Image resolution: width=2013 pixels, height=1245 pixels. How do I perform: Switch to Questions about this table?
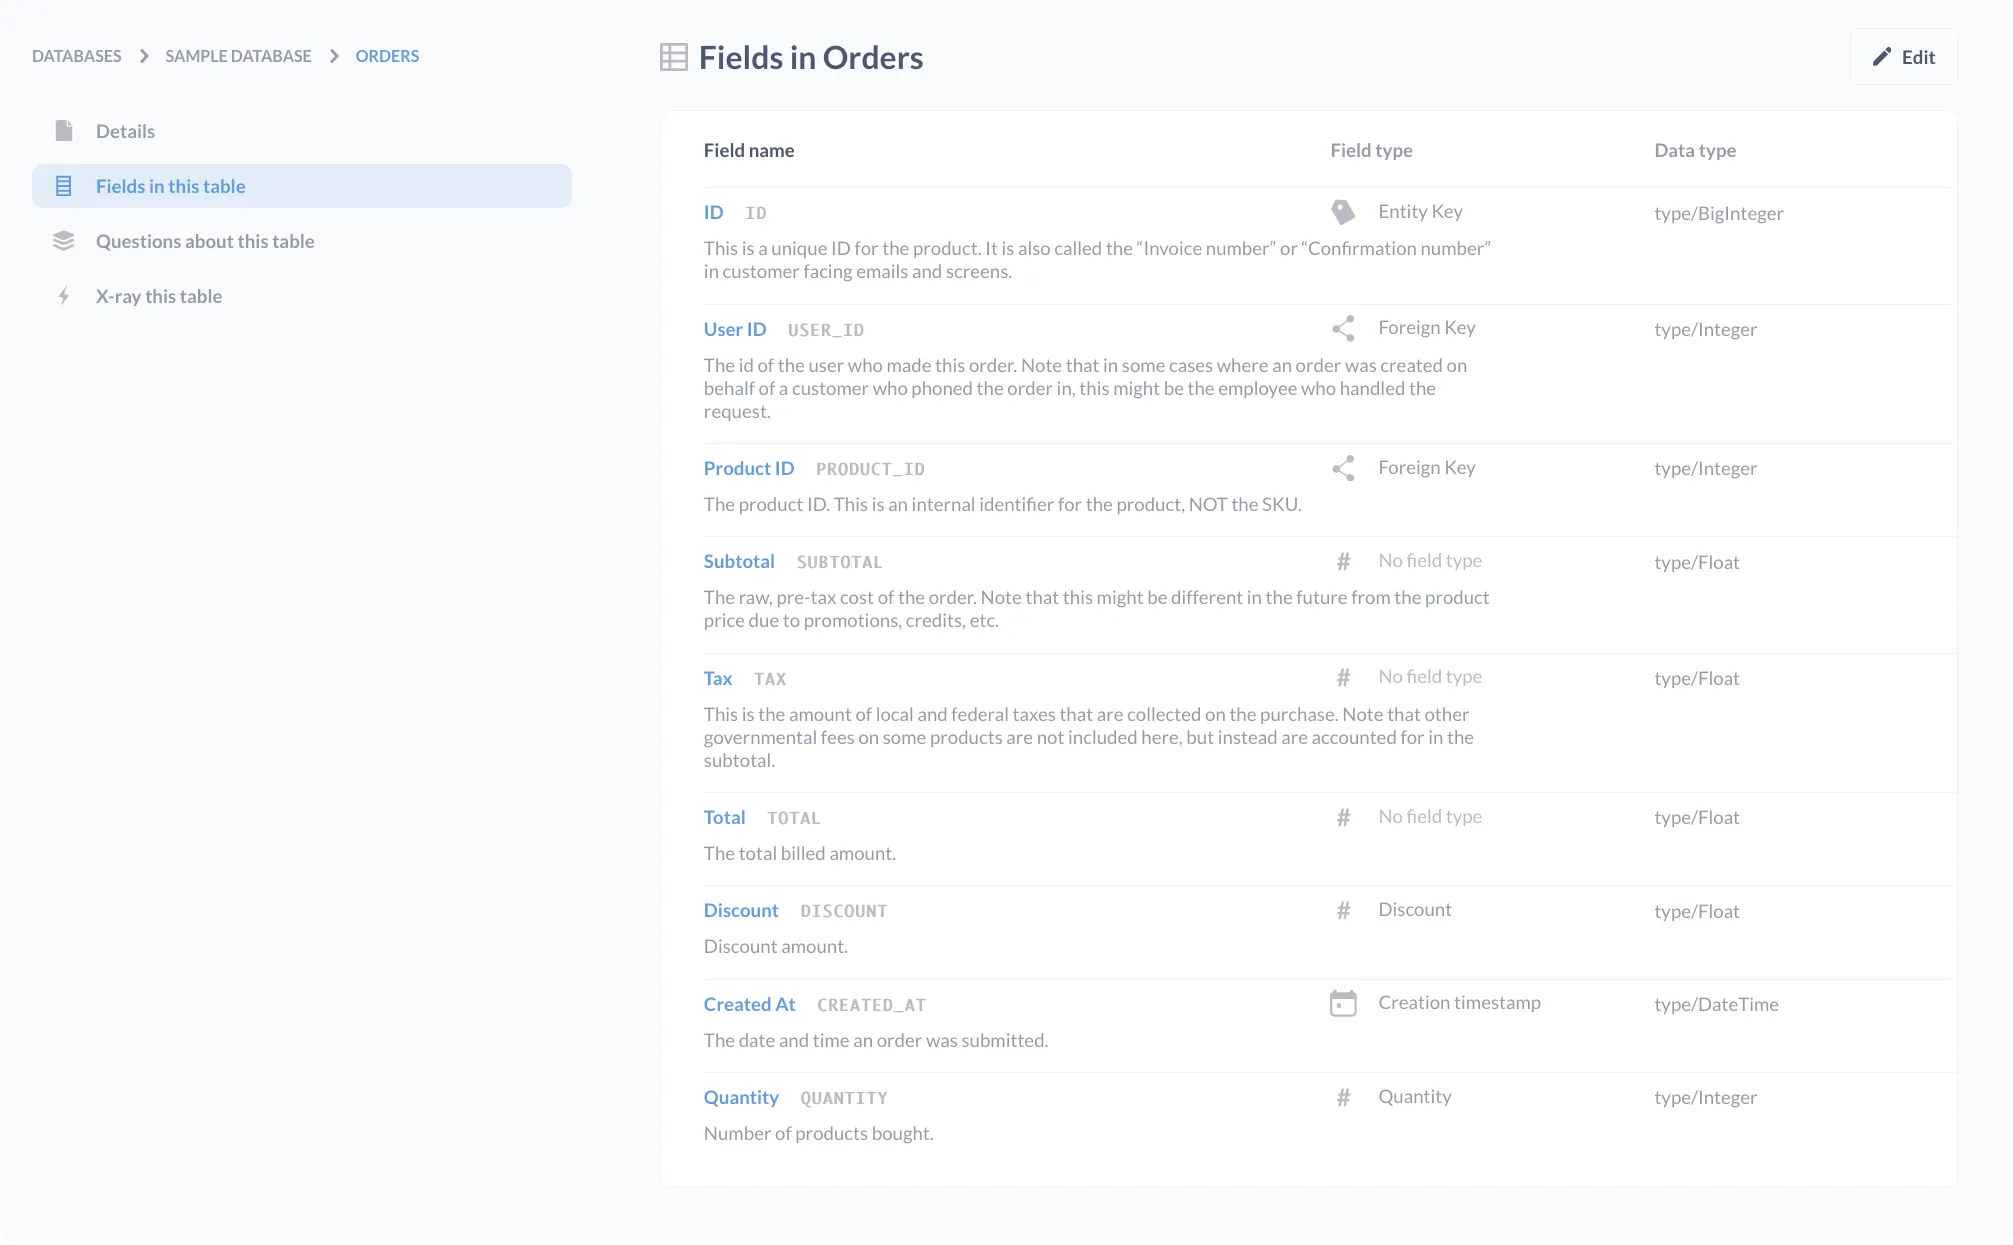[204, 240]
